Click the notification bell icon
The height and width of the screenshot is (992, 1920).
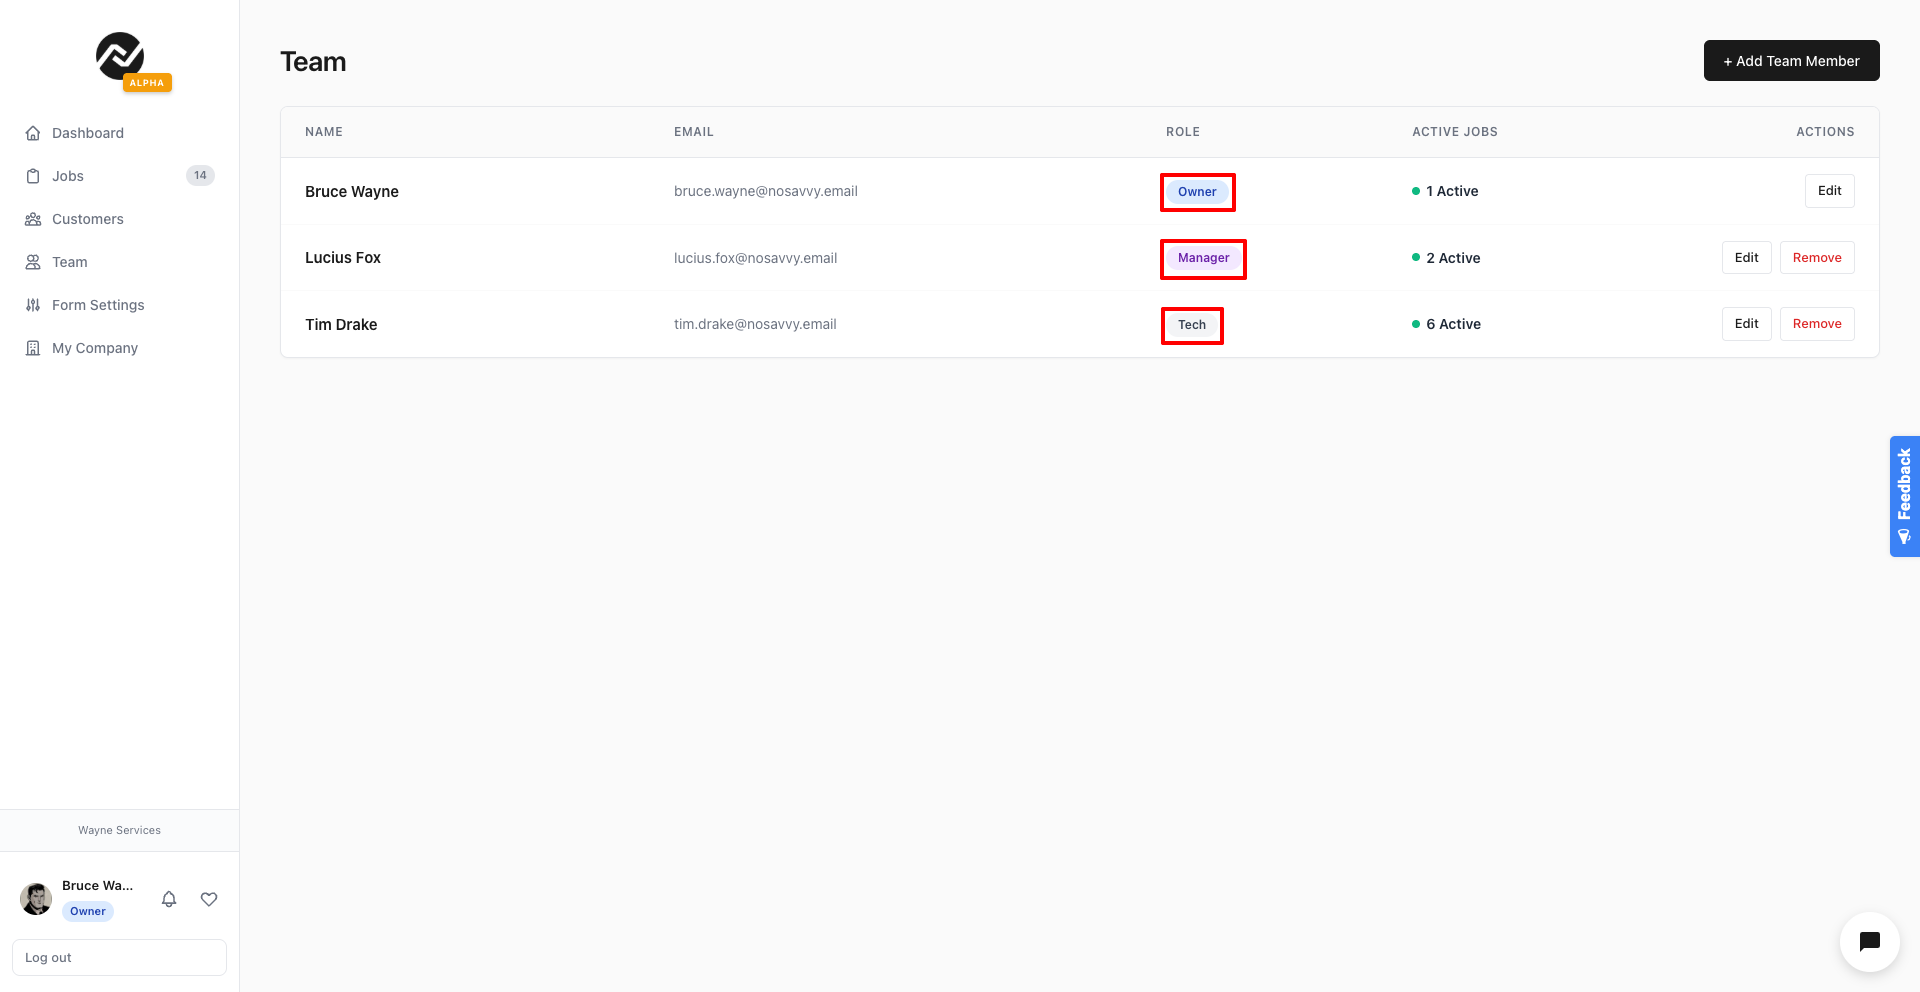click(x=169, y=899)
